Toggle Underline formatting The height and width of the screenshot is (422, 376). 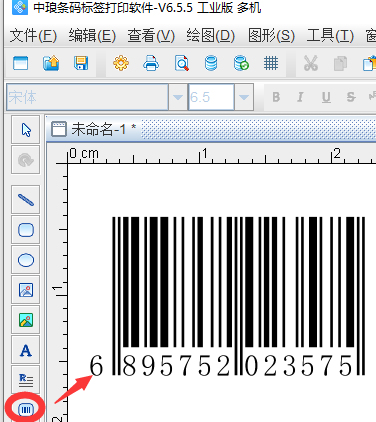(326, 97)
